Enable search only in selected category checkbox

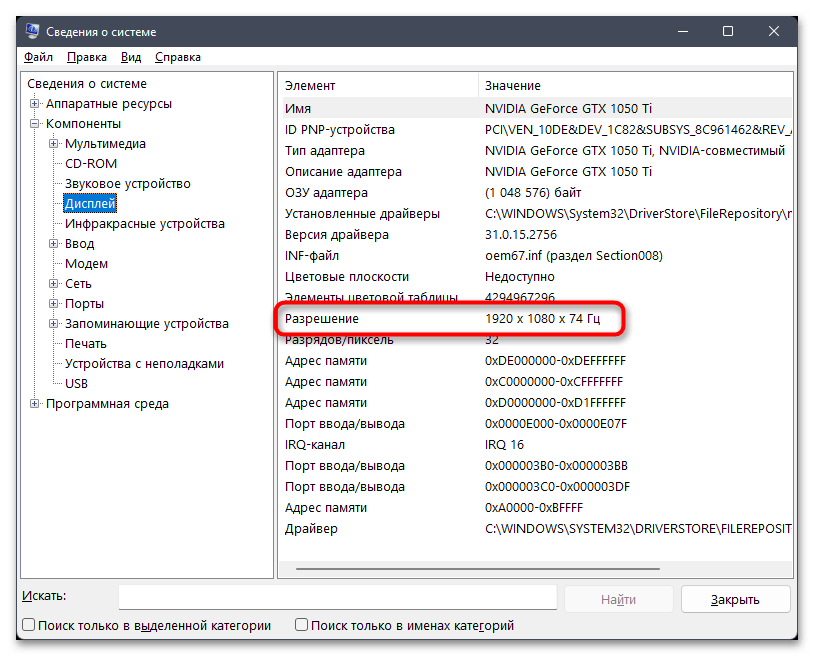pyautogui.click(x=29, y=625)
